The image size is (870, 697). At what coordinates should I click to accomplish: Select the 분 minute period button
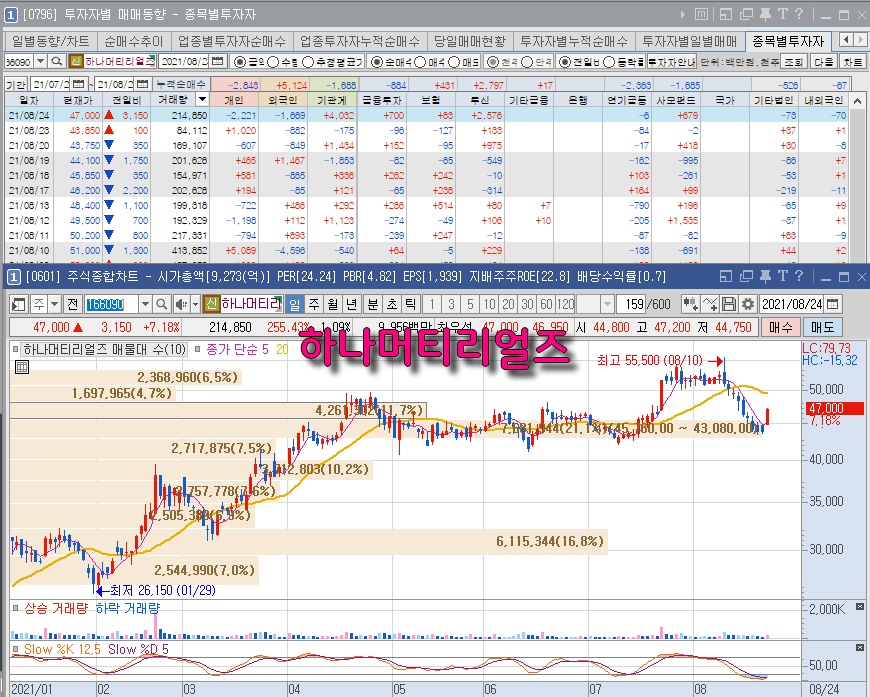[x=373, y=304]
